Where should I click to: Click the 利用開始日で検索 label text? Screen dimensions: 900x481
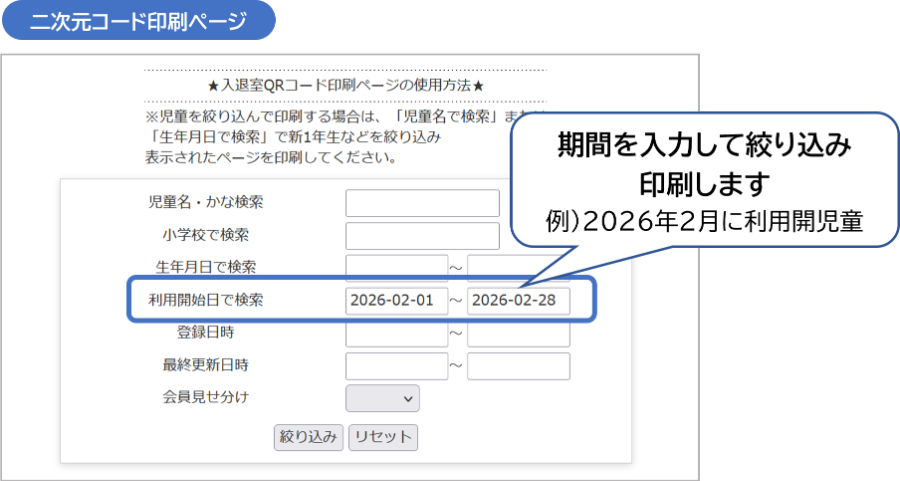coord(206,300)
